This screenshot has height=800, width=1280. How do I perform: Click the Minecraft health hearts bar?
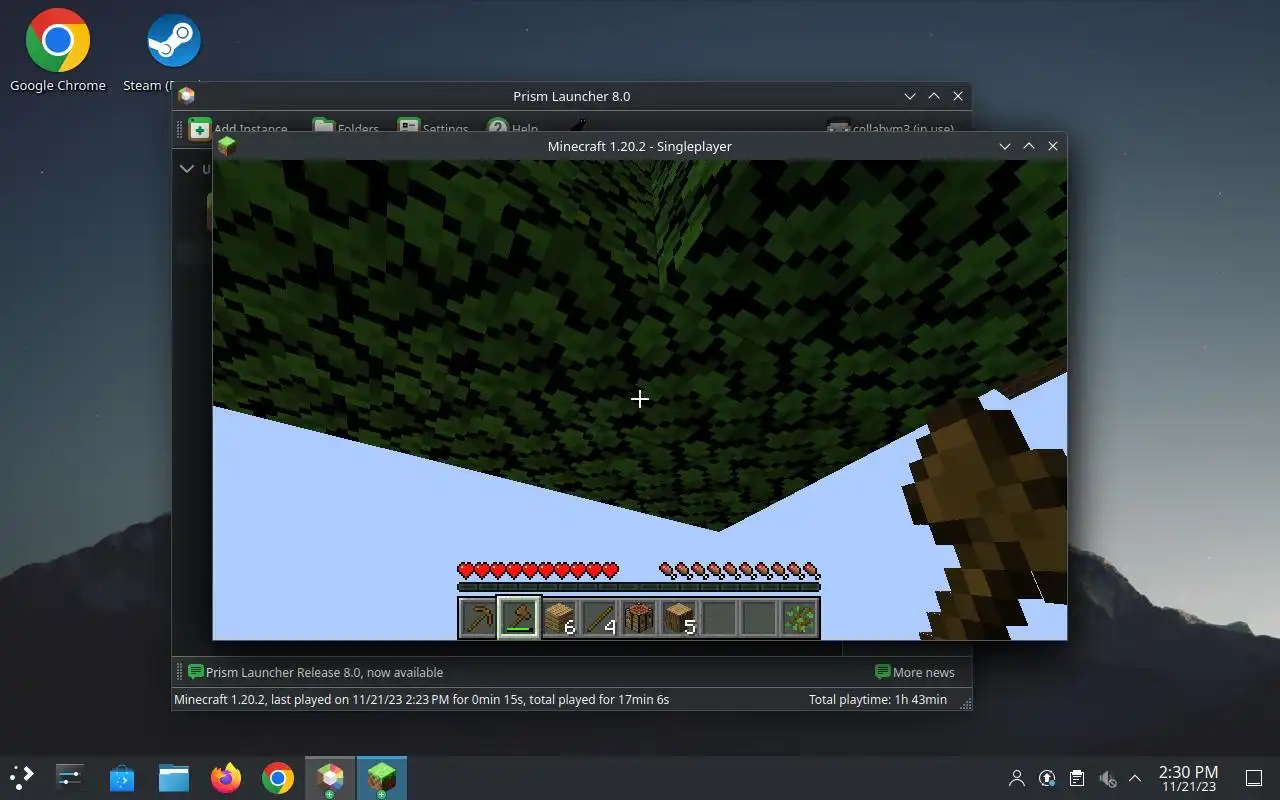[538, 571]
